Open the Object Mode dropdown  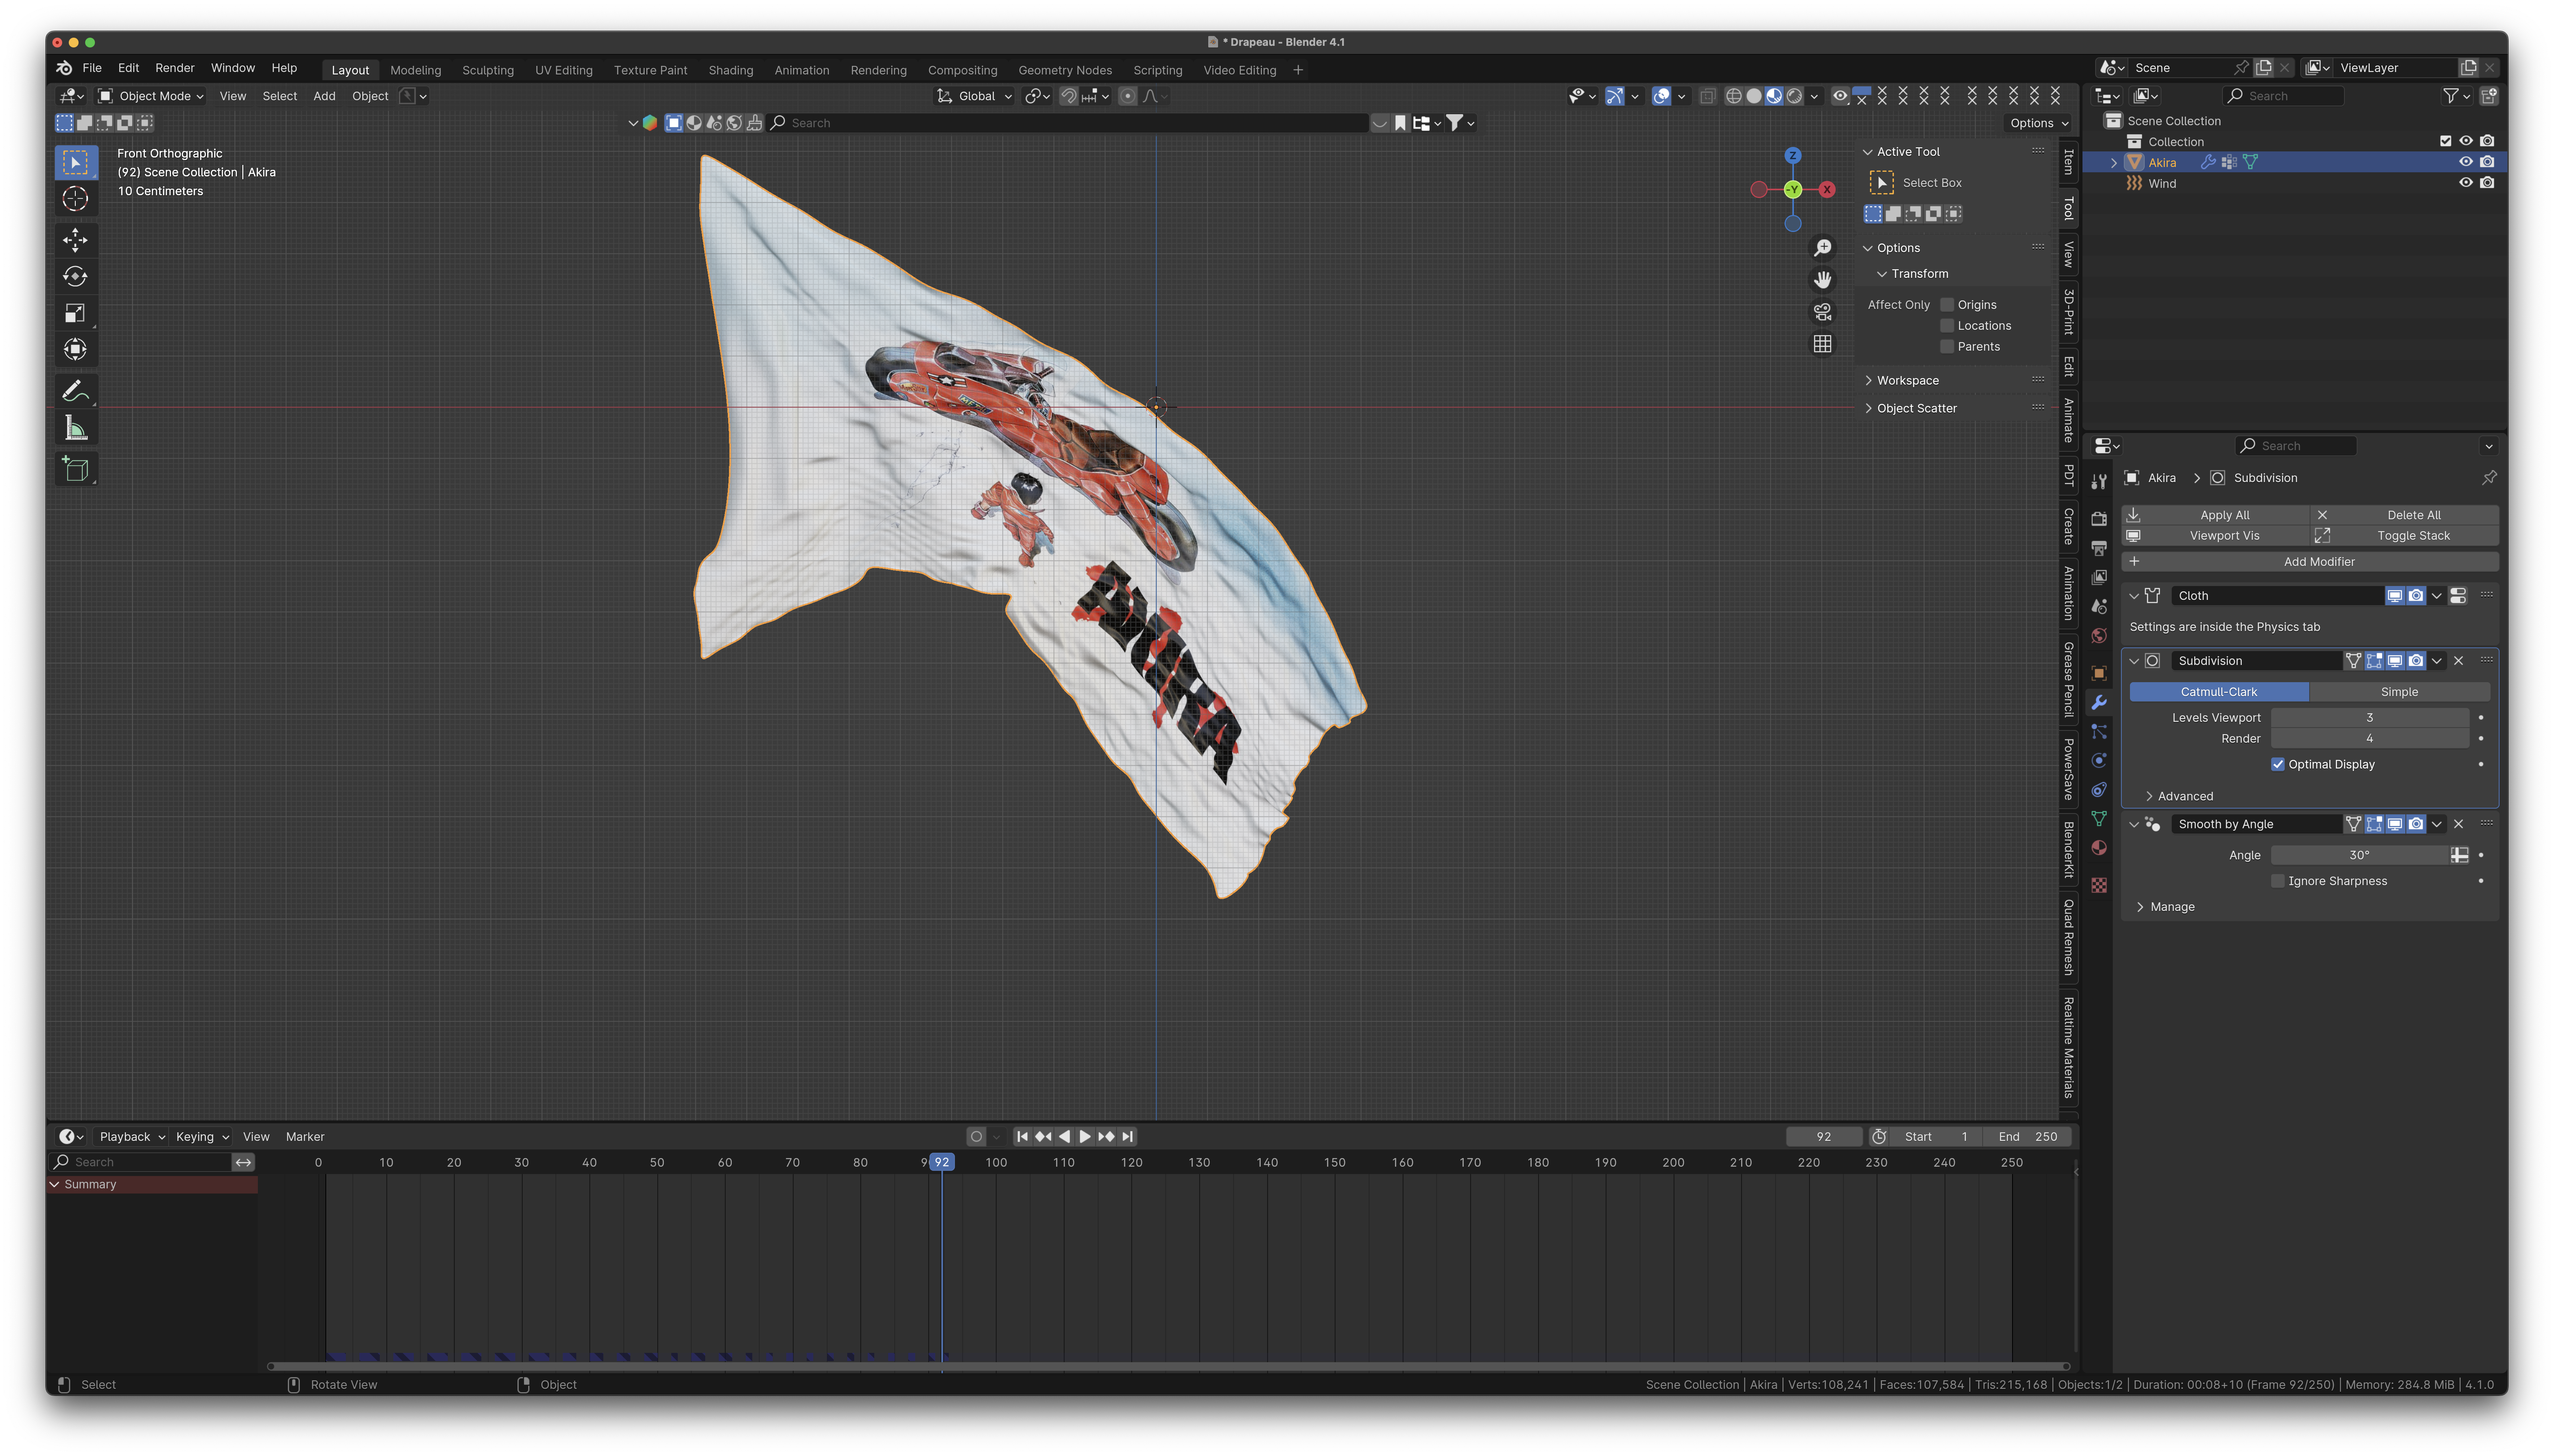click(x=151, y=96)
